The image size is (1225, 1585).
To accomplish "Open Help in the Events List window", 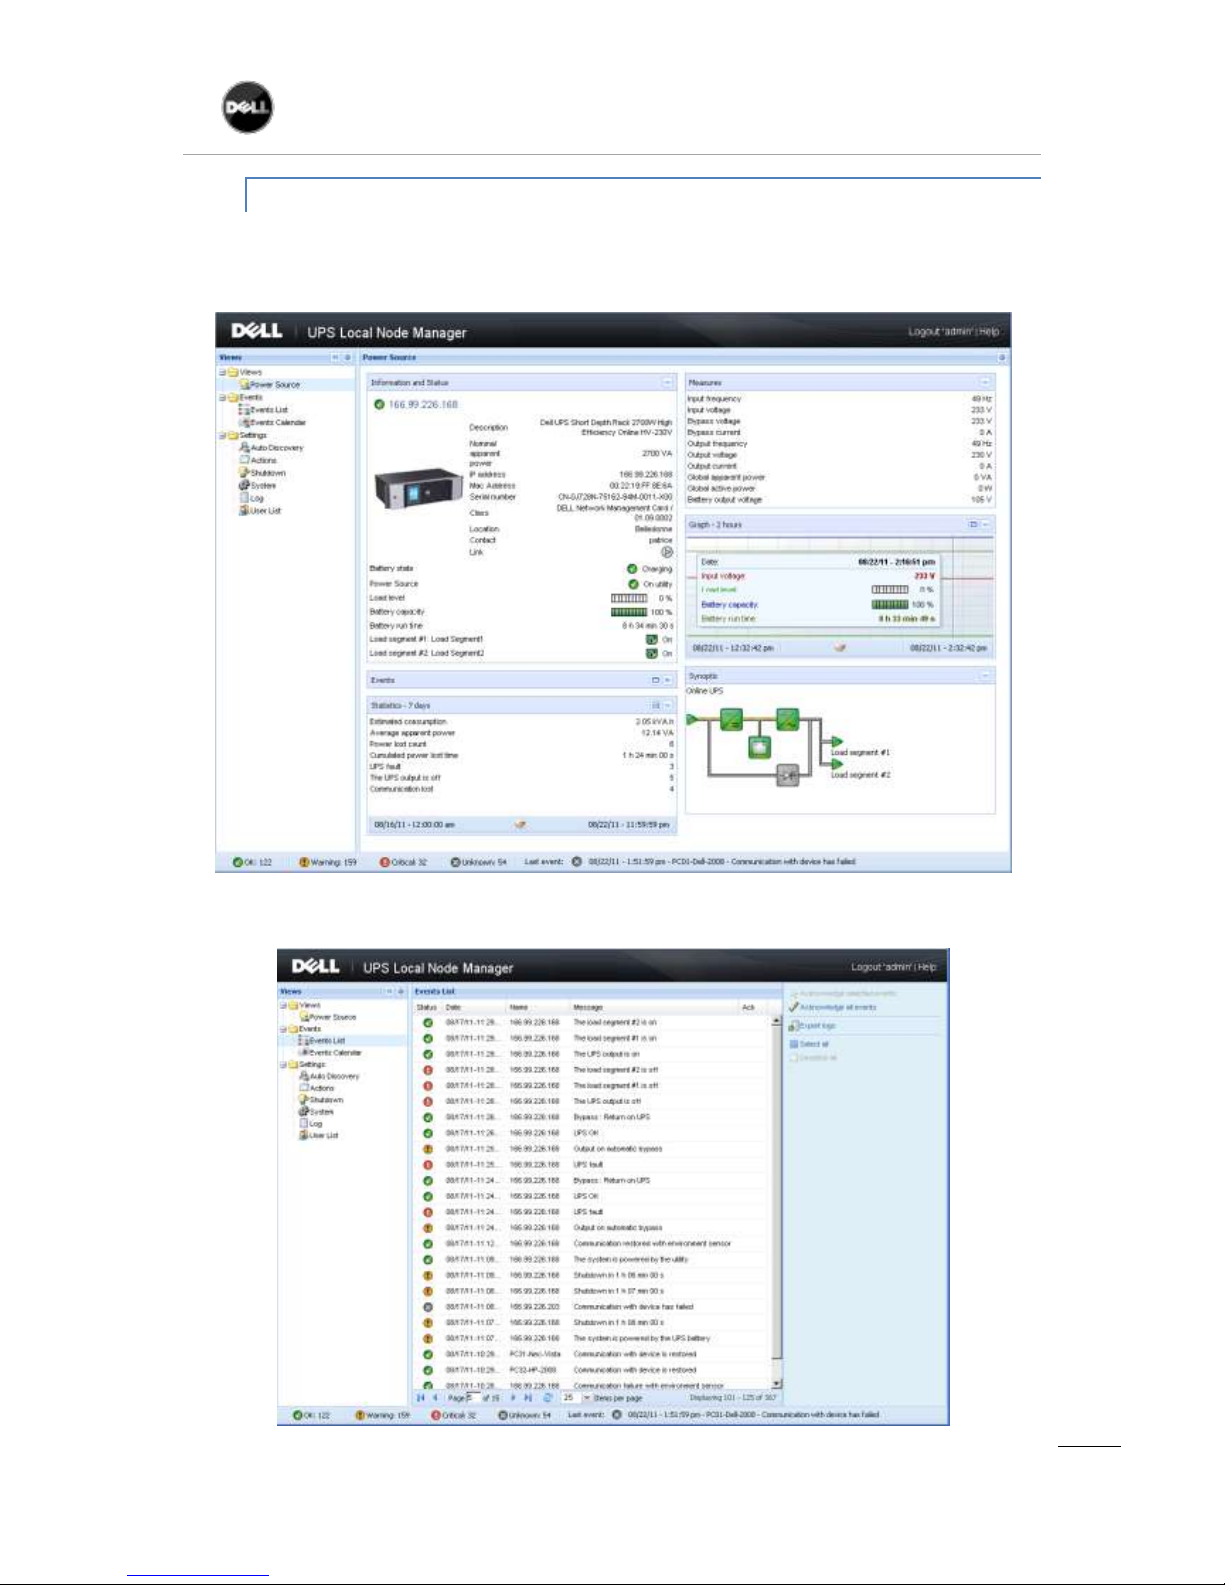I will click(927, 967).
